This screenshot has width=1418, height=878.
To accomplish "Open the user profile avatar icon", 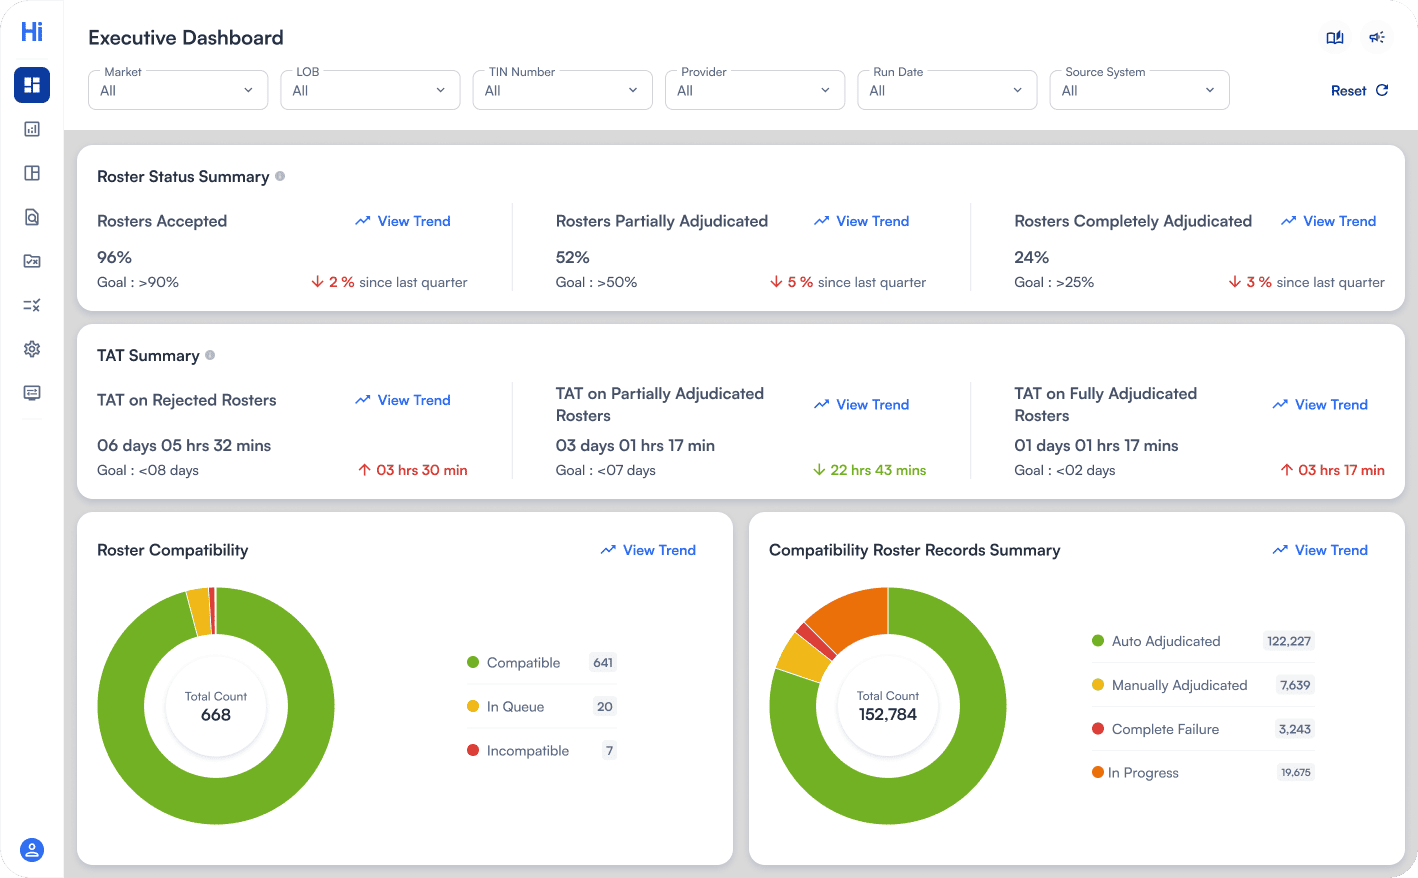I will point(32,850).
